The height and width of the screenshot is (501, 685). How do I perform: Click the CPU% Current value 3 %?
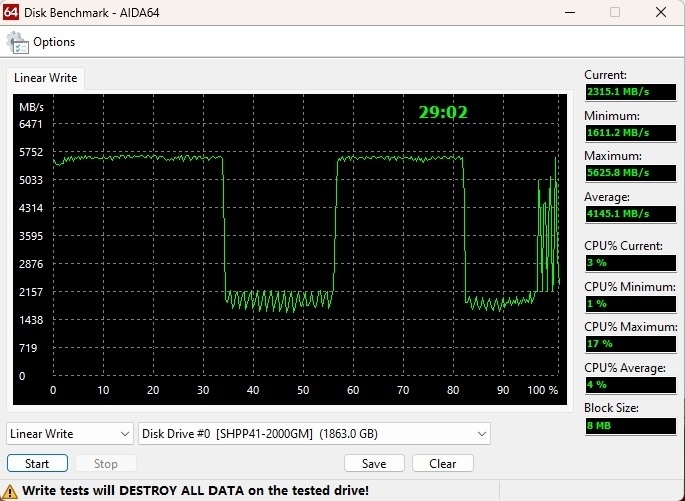[x=630, y=263]
